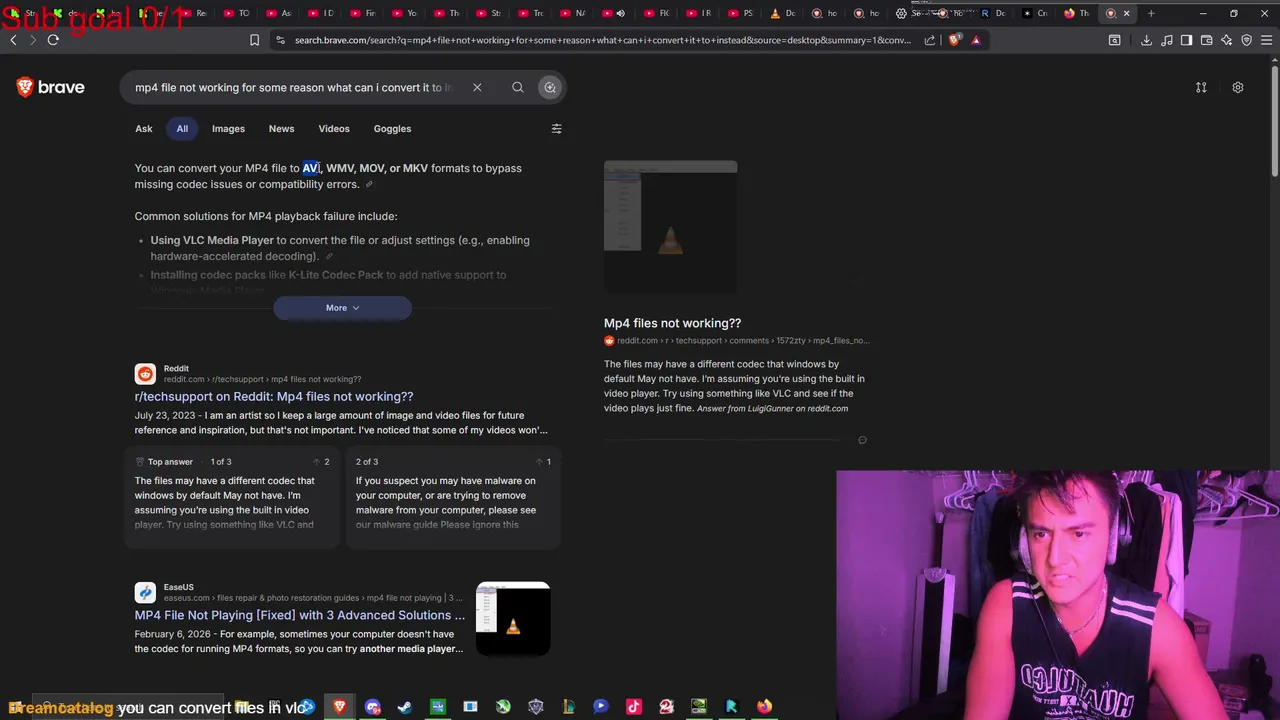Screen dimensions: 1280x720
Task: Click the Reddit favicon of the first result
Action: (145, 374)
